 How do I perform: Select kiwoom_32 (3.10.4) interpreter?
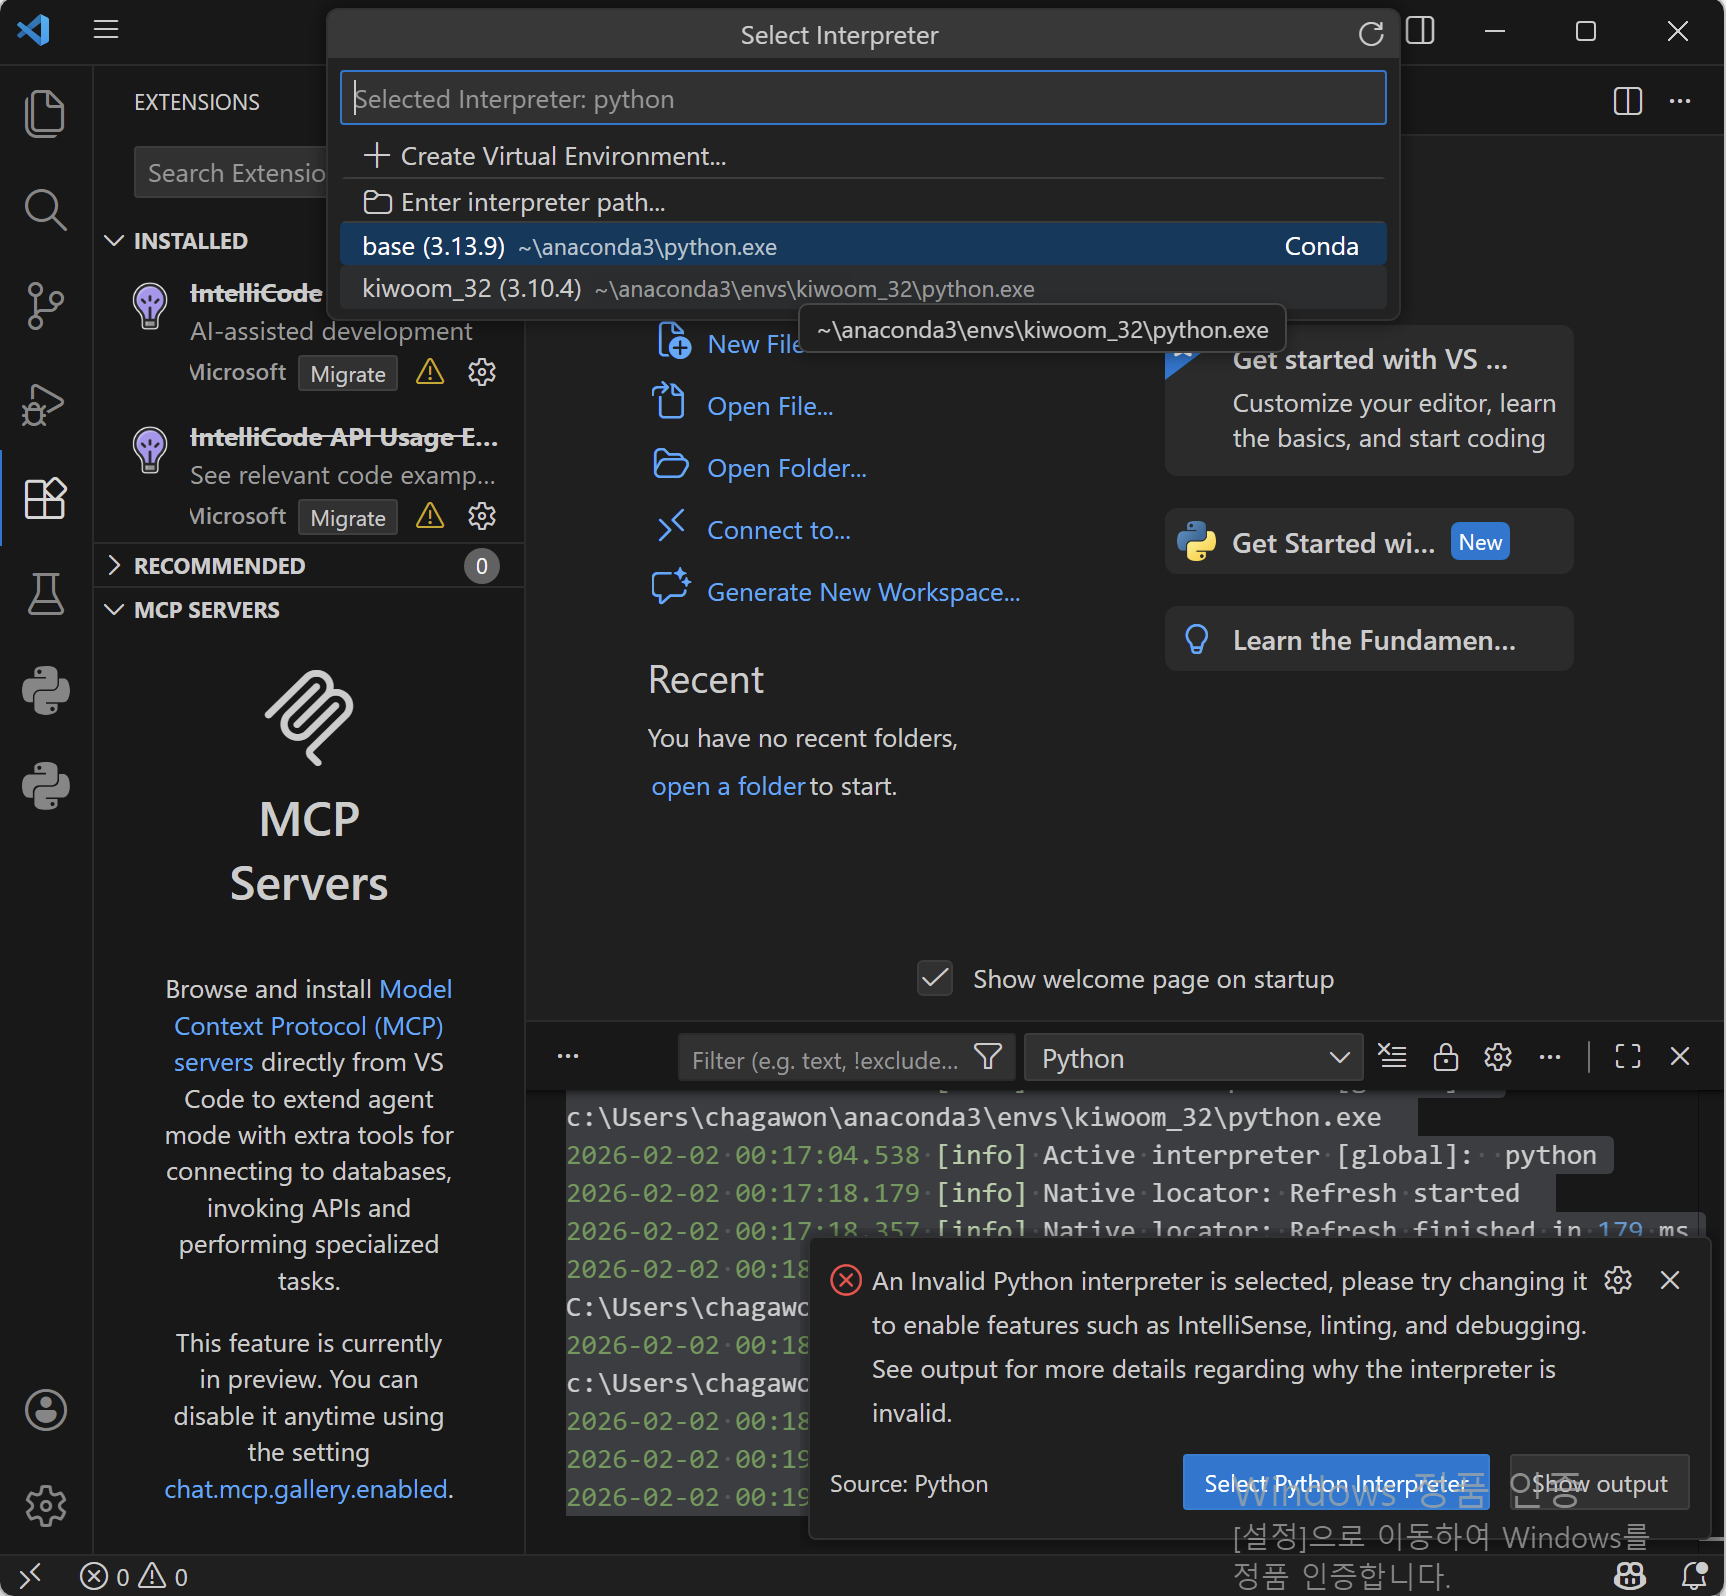[x=863, y=289]
